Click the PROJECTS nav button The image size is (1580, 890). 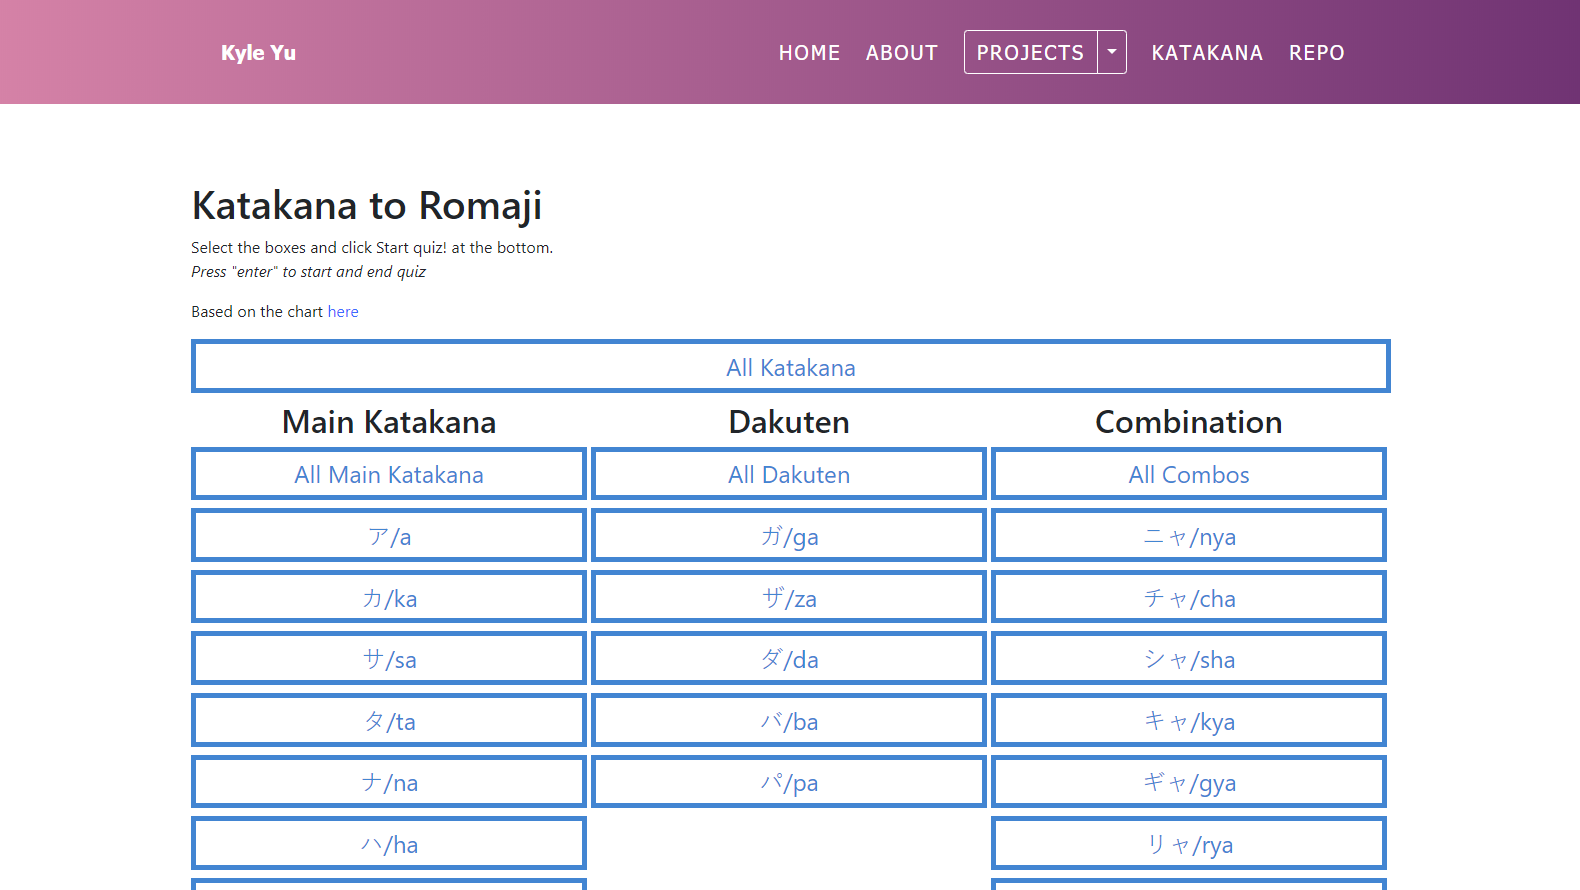click(1030, 52)
